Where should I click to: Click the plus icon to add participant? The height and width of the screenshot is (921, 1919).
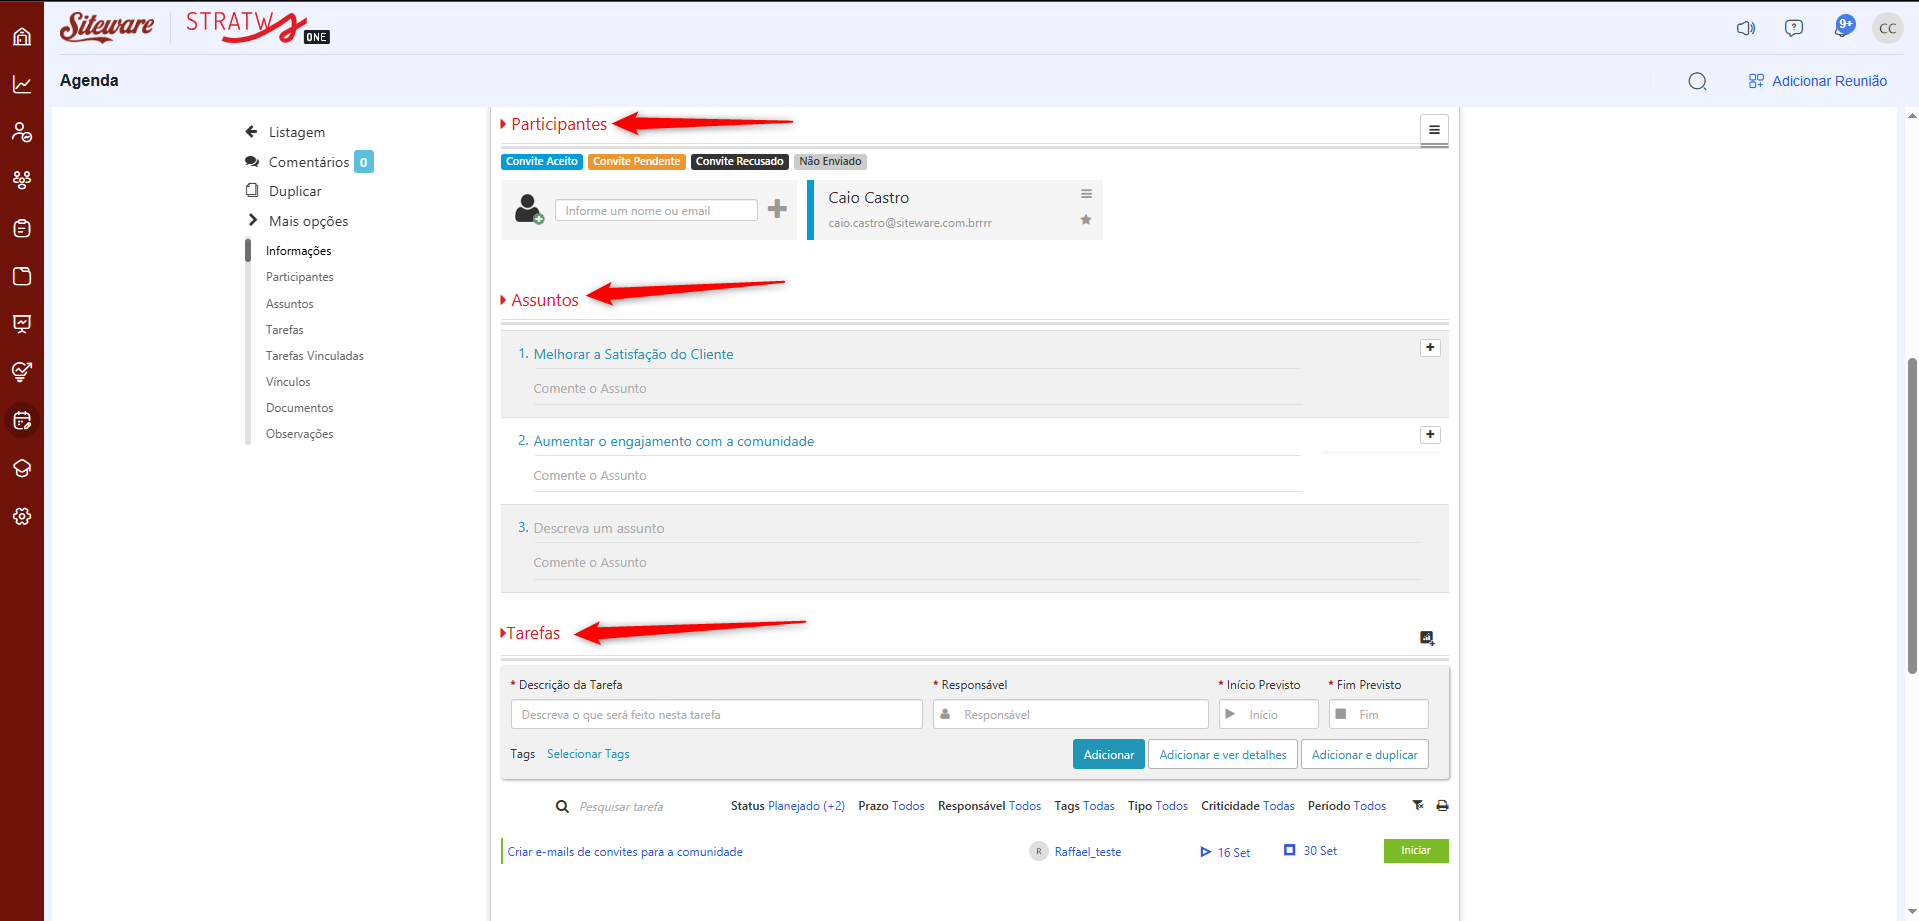[x=777, y=209]
